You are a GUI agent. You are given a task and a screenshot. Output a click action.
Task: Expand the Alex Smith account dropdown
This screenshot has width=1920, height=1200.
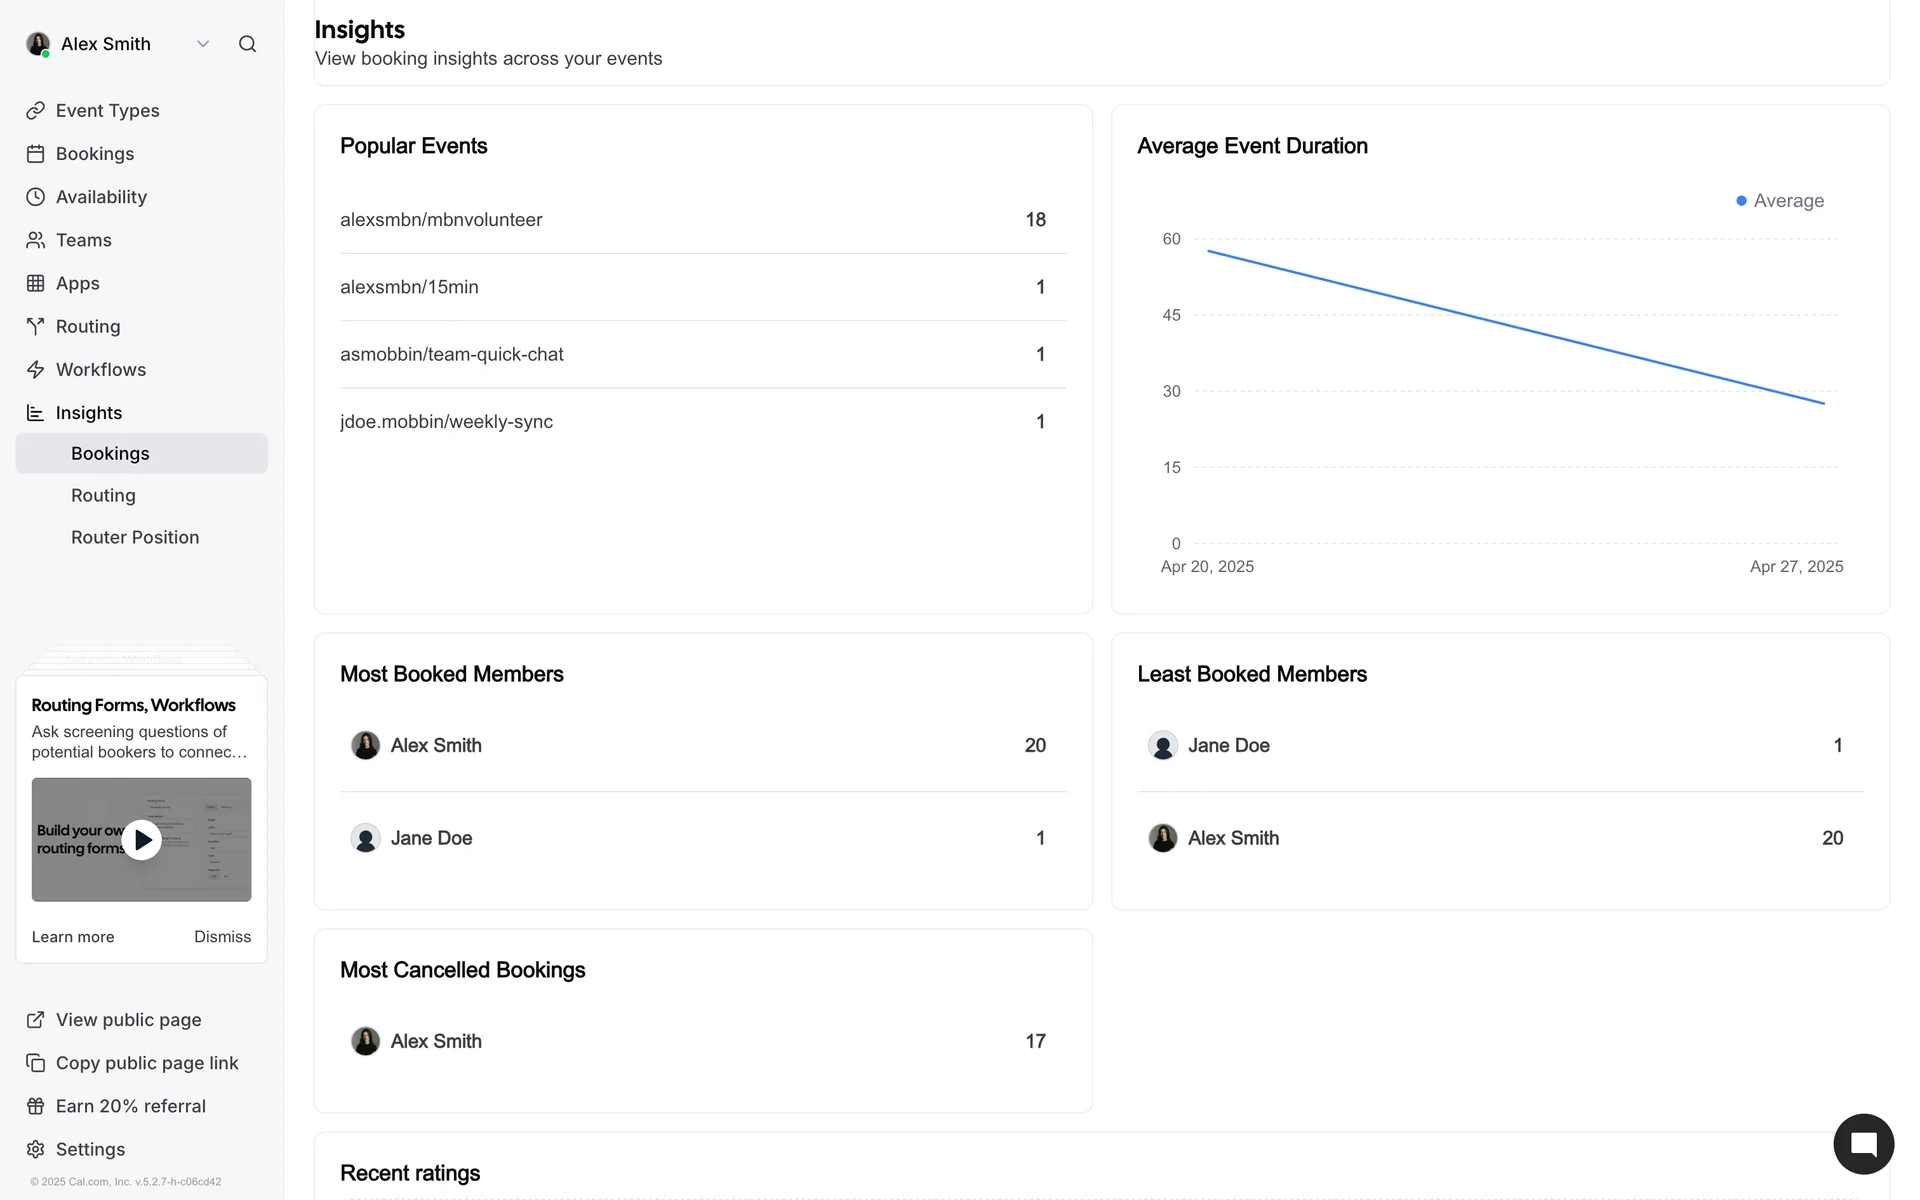[x=203, y=44]
